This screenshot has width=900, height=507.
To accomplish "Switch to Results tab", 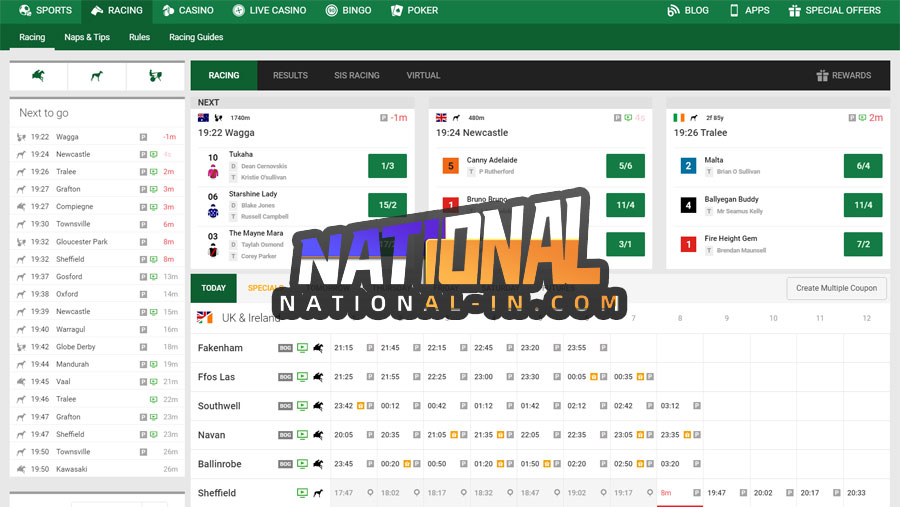I will [x=290, y=75].
